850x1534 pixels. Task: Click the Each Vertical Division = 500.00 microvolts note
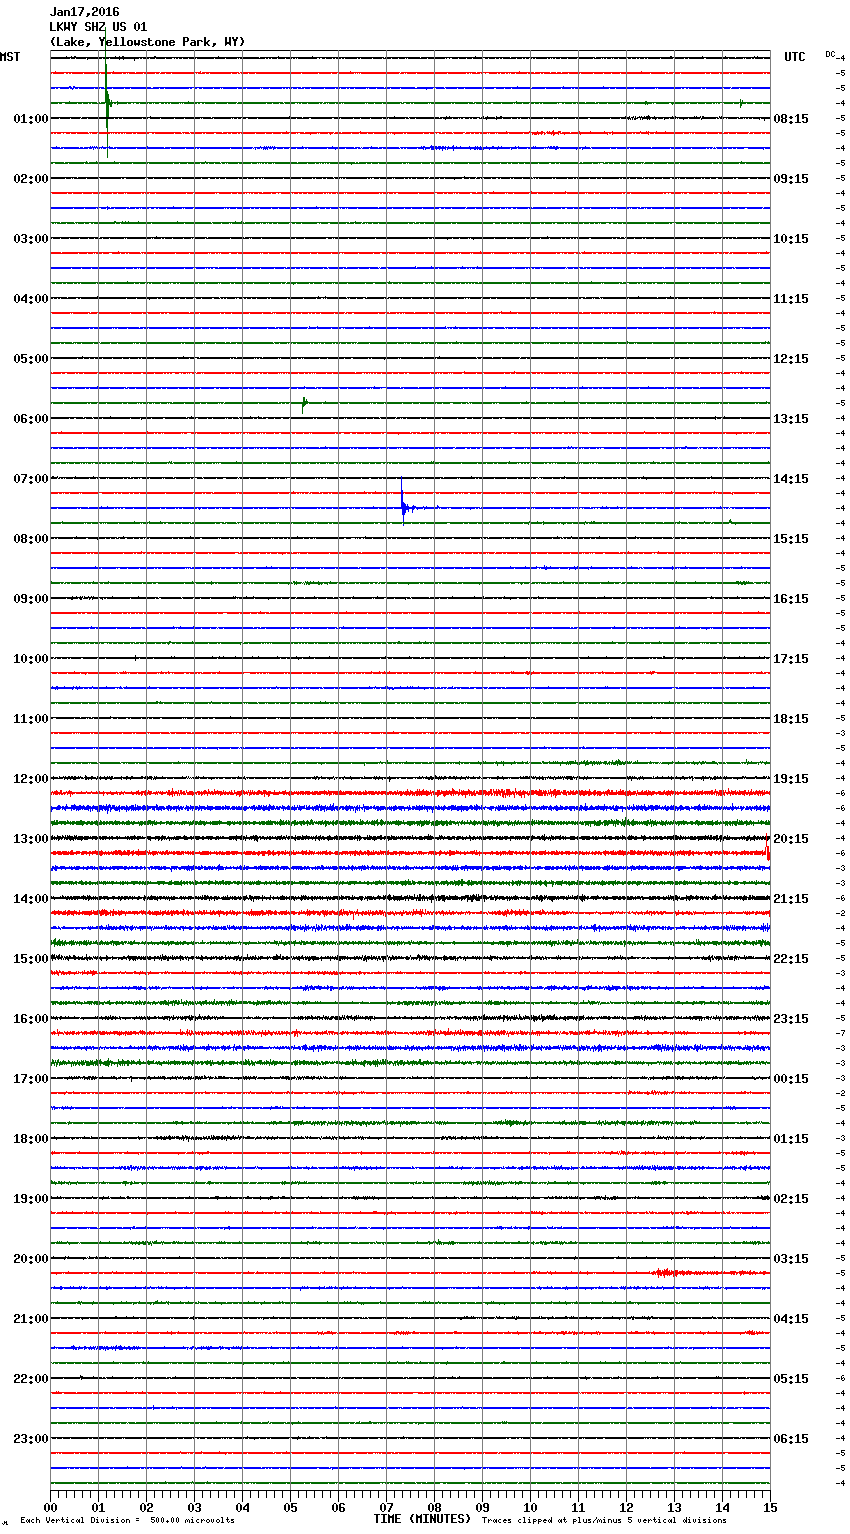127,1520
